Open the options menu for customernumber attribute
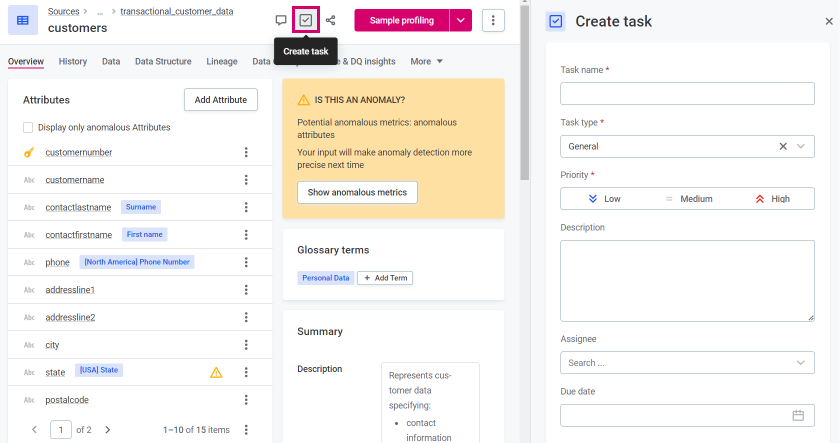 click(x=246, y=152)
